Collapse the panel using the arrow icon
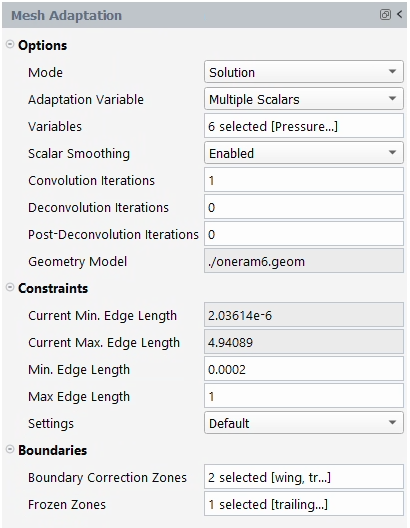 click(x=400, y=14)
